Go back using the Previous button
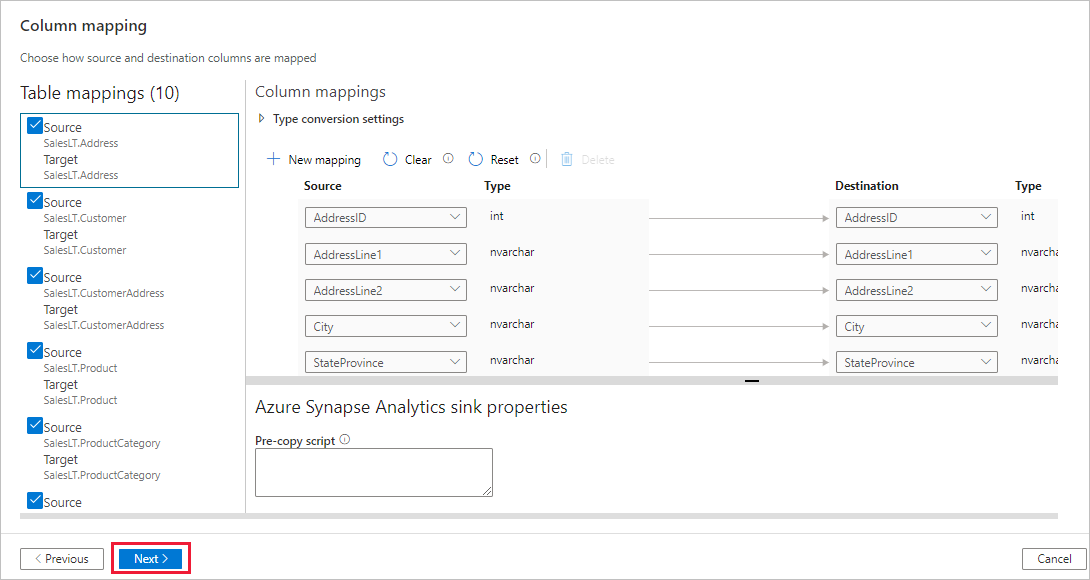 coord(62,558)
